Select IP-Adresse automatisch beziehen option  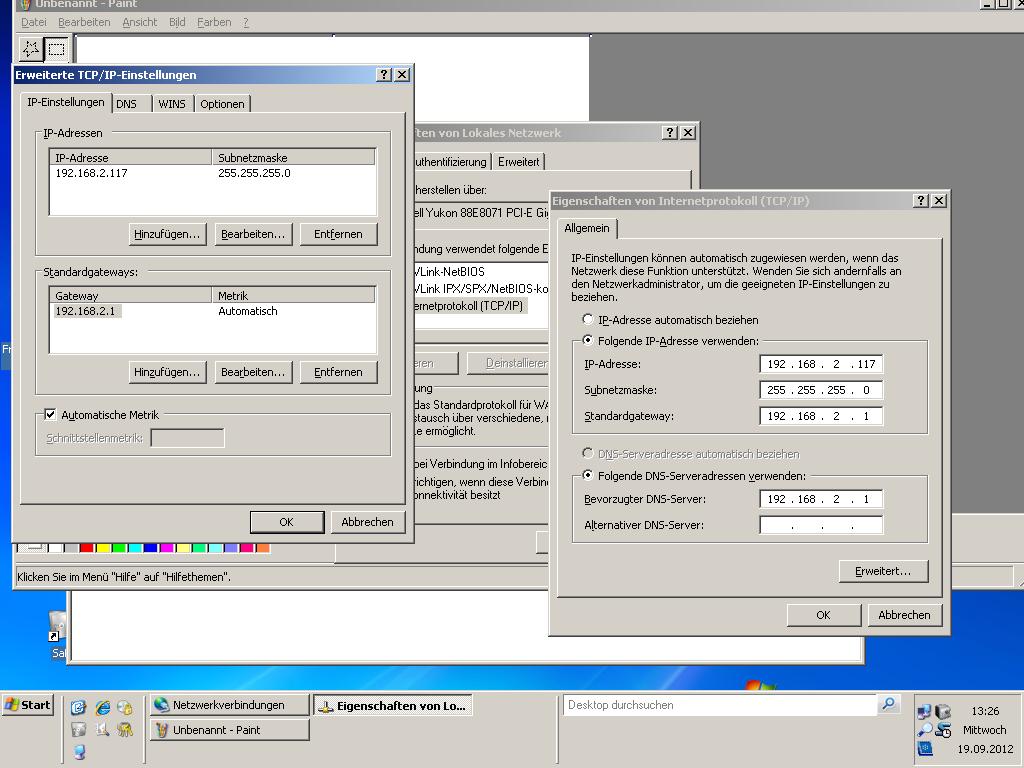pyautogui.click(x=588, y=320)
